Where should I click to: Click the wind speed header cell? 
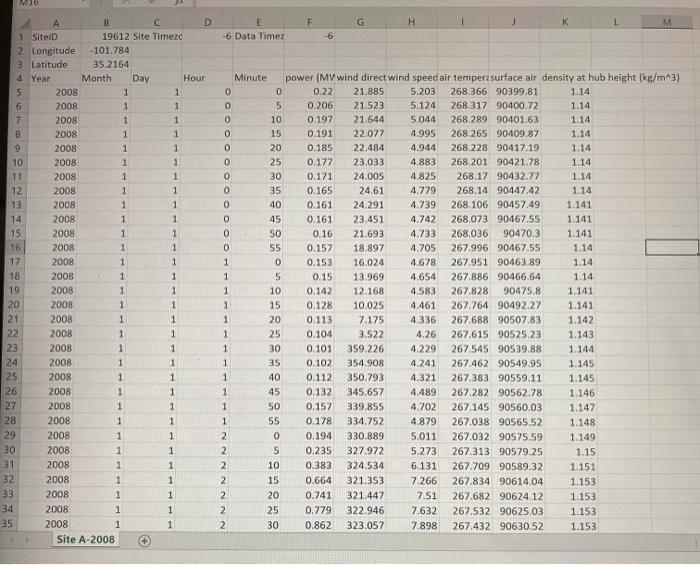(x=412, y=78)
